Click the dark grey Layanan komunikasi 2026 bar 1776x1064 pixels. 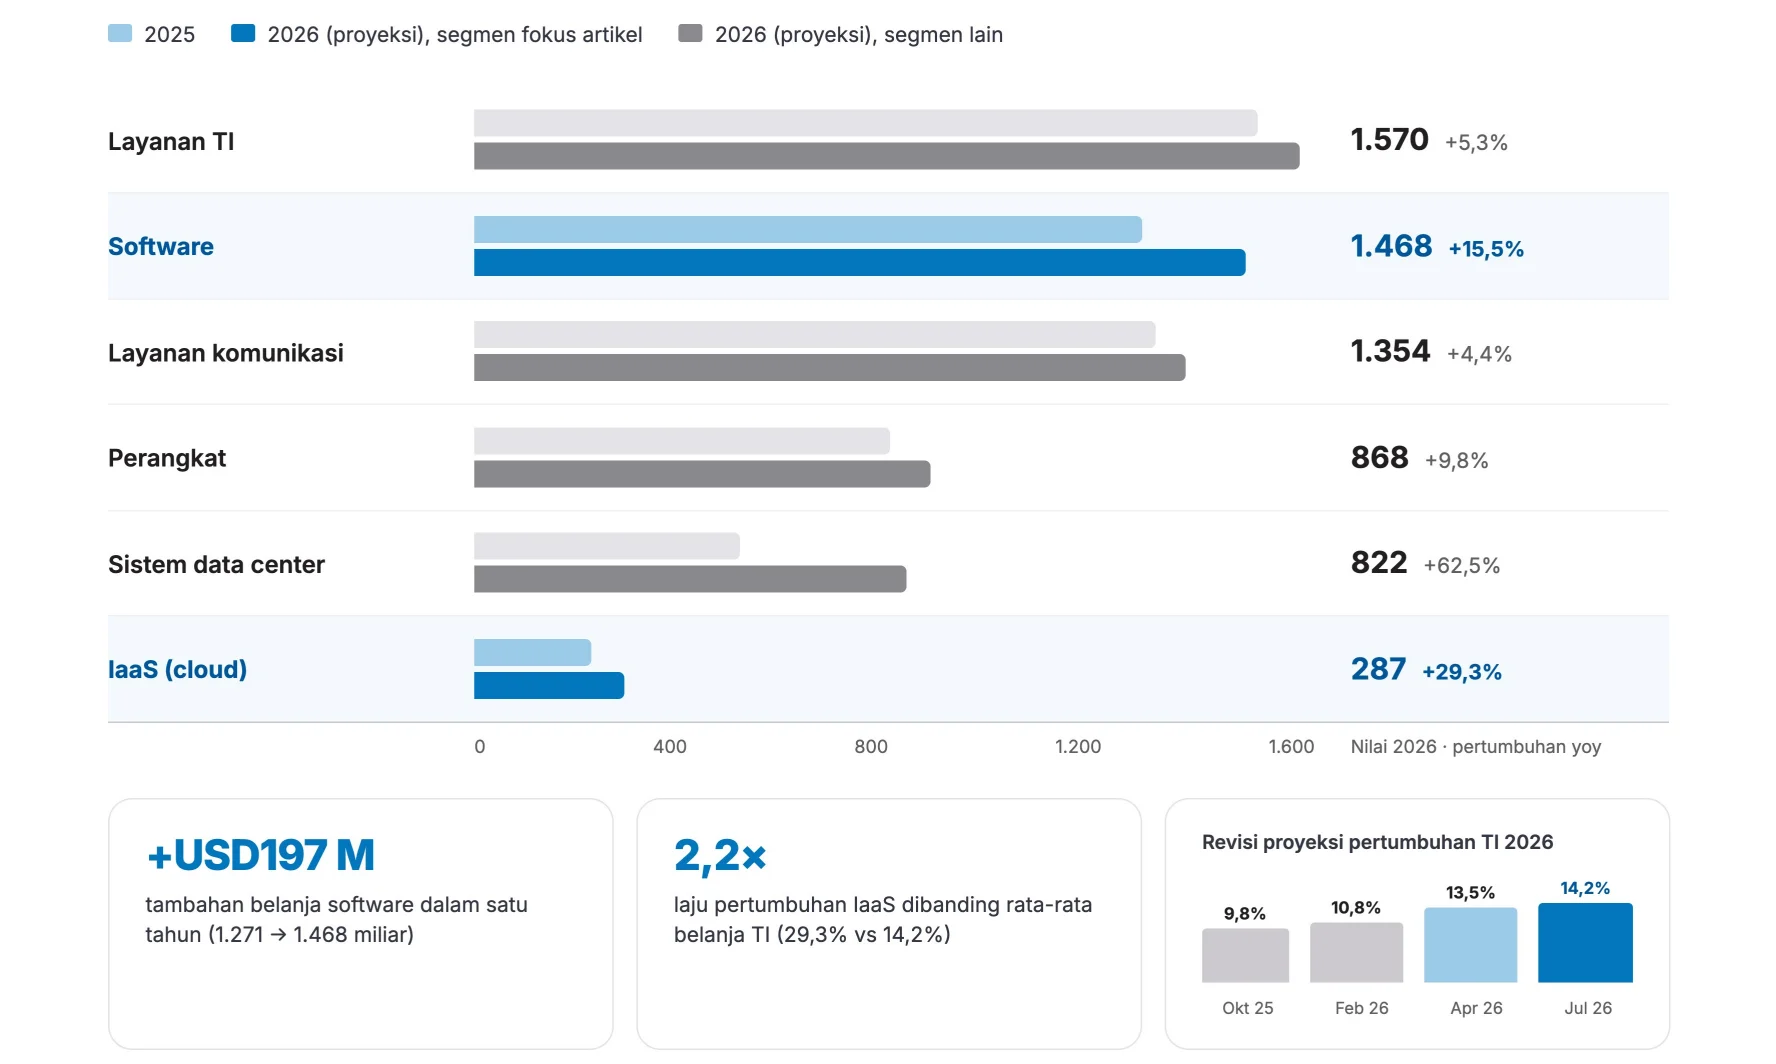point(830,368)
